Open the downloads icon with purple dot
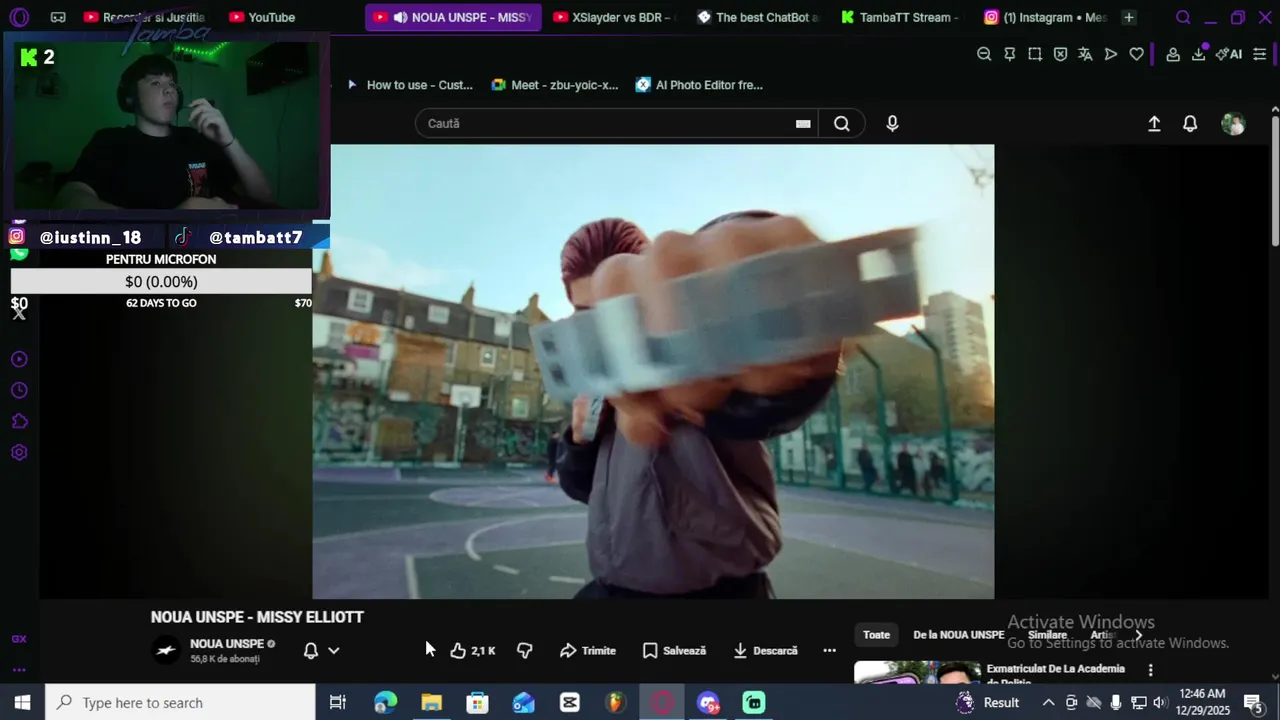Screen dimensions: 1280x720 coord(1199,53)
